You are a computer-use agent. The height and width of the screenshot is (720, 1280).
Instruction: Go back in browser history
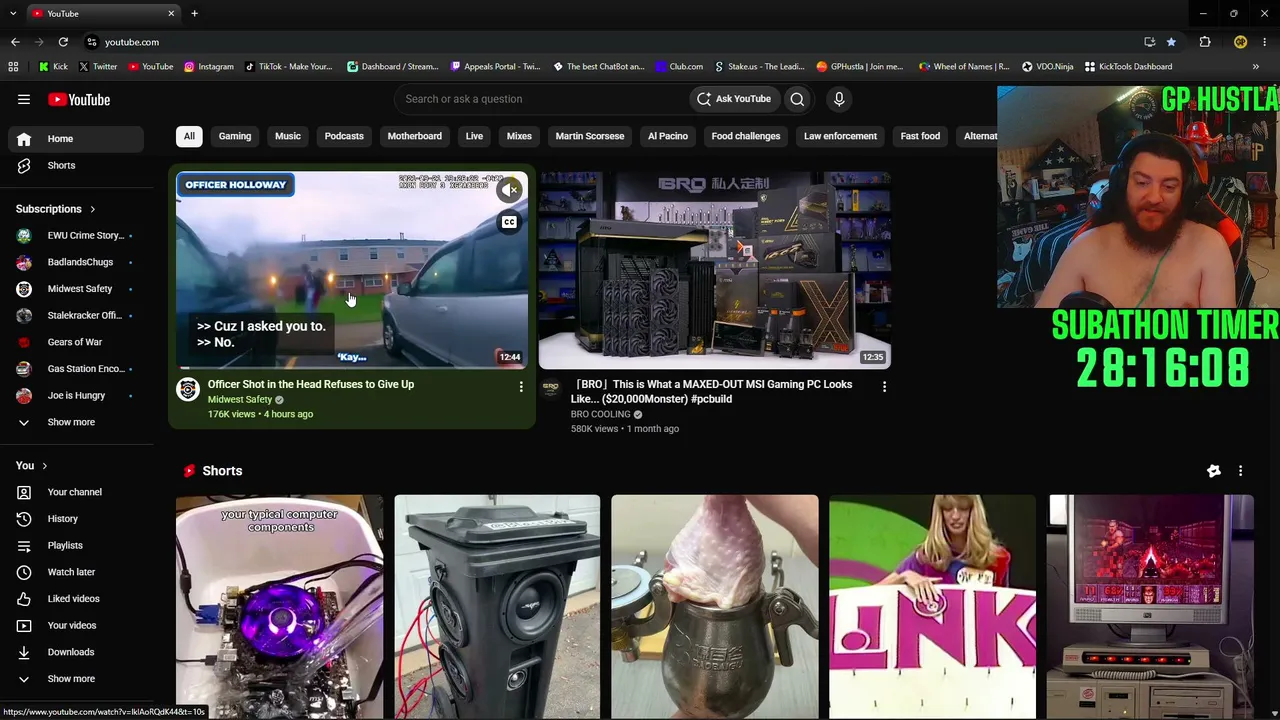[15, 42]
